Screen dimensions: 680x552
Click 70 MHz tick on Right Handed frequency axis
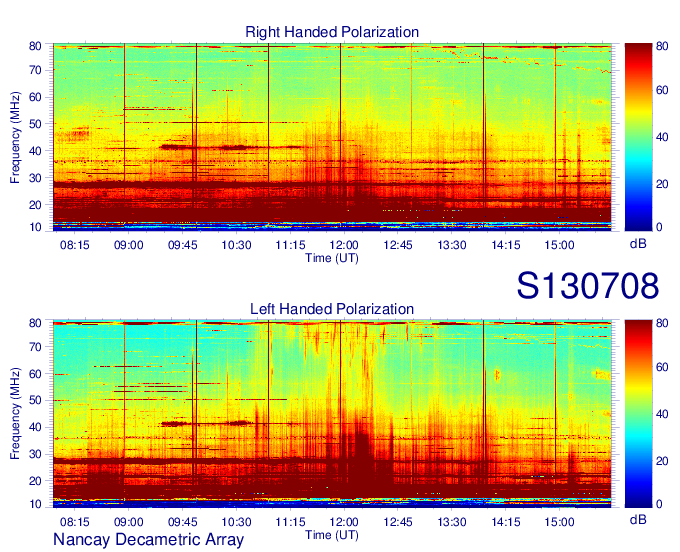point(35,70)
